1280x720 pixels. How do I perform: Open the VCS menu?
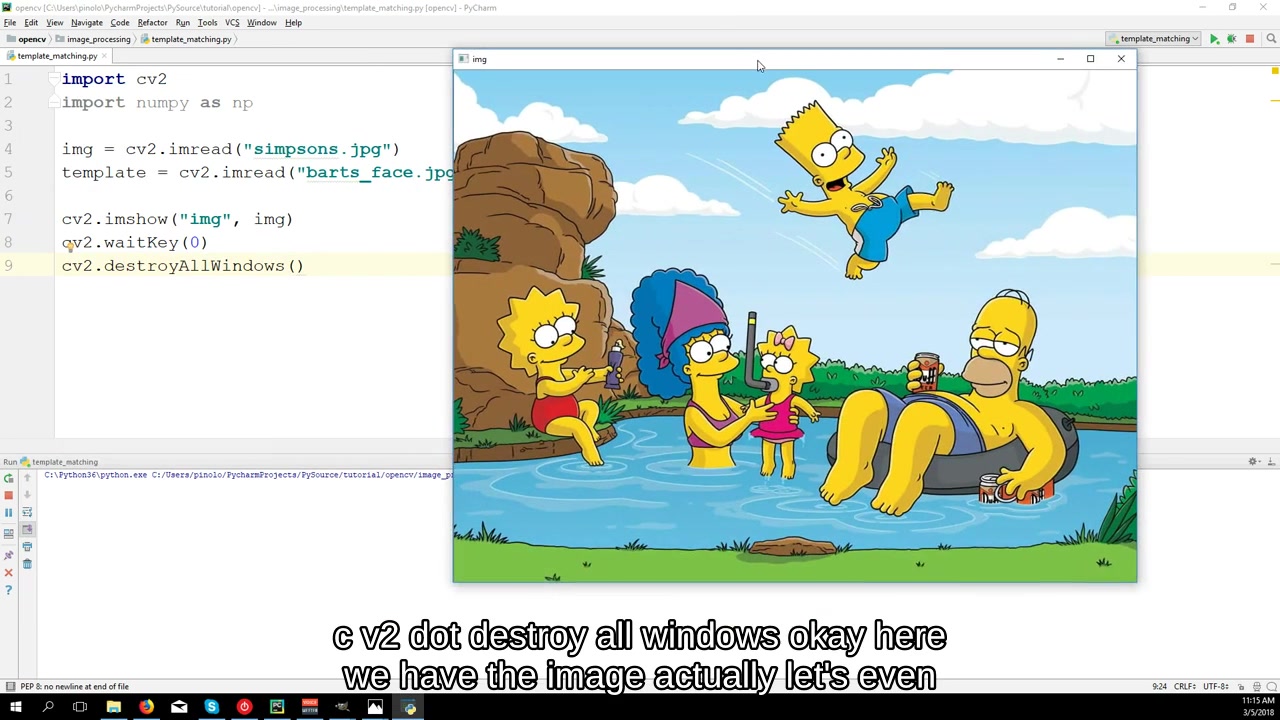pyautogui.click(x=232, y=22)
